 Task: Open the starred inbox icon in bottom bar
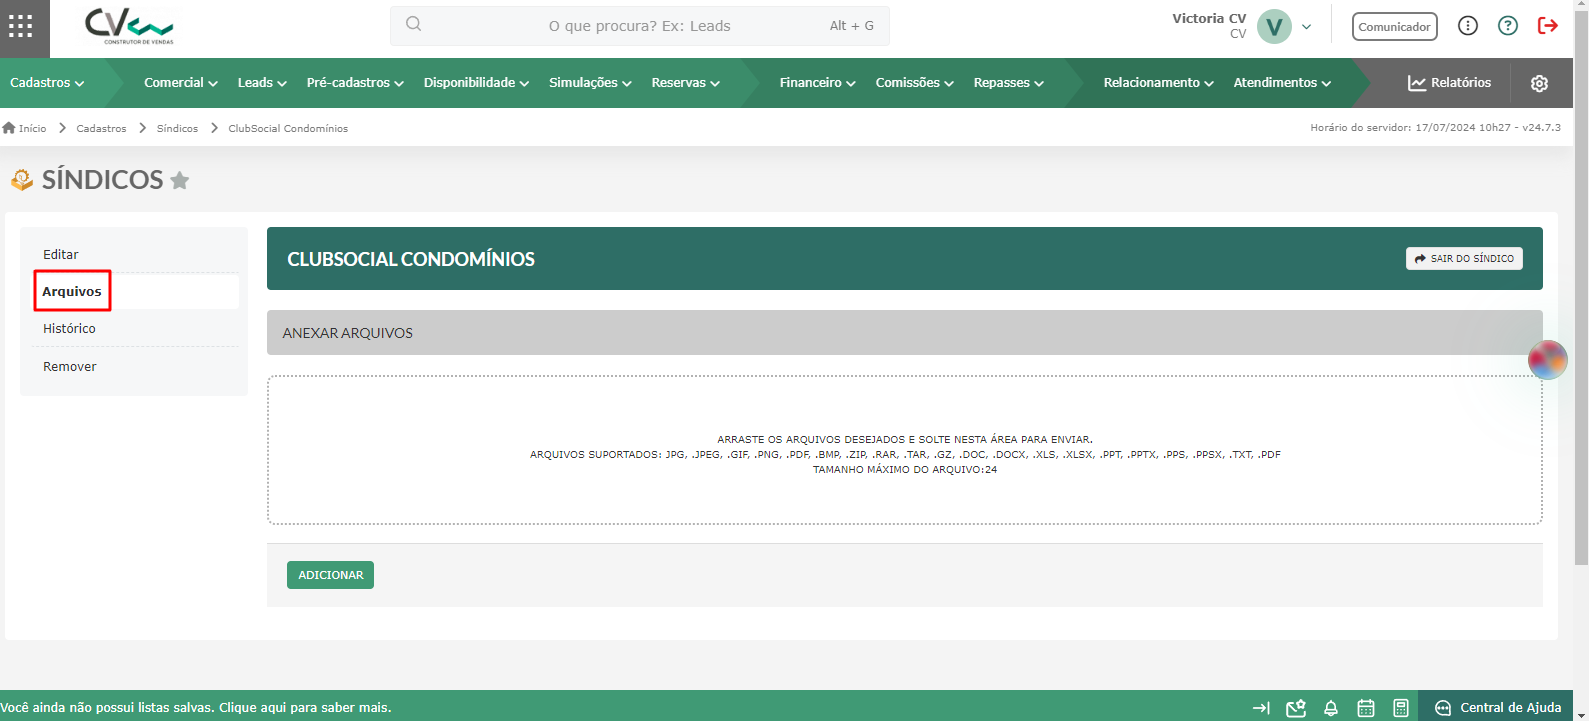pos(1296,708)
